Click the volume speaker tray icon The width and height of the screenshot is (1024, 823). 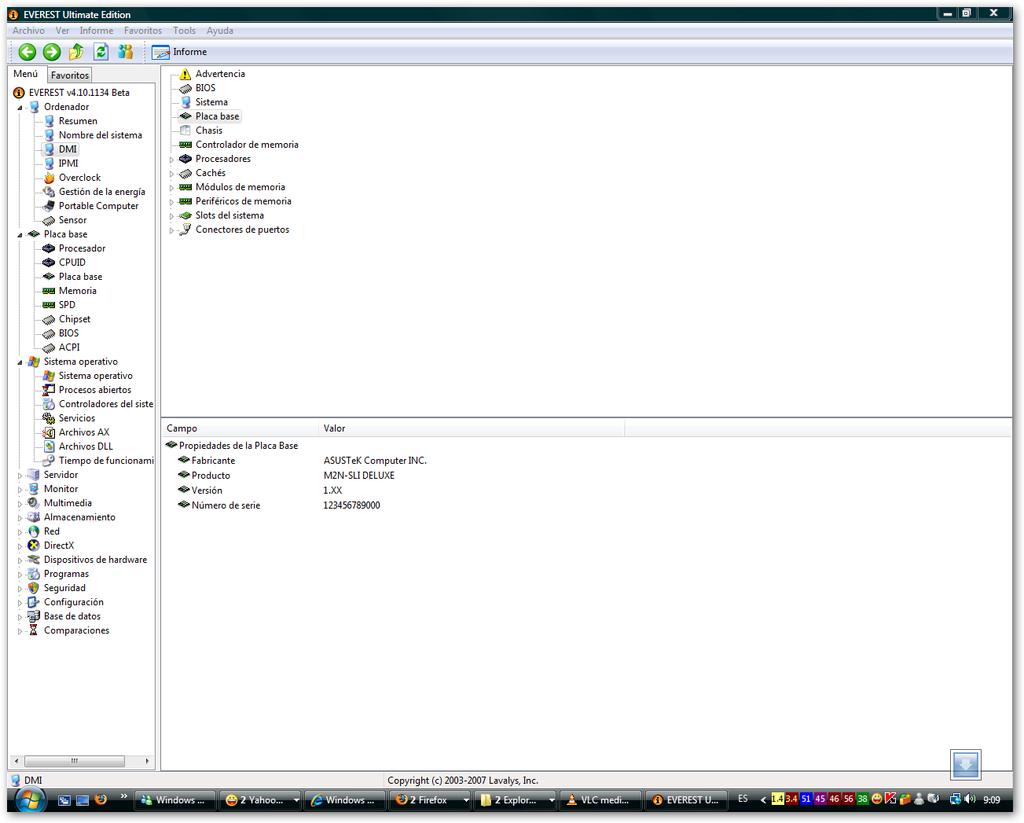pyautogui.click(x=969, y=799)
